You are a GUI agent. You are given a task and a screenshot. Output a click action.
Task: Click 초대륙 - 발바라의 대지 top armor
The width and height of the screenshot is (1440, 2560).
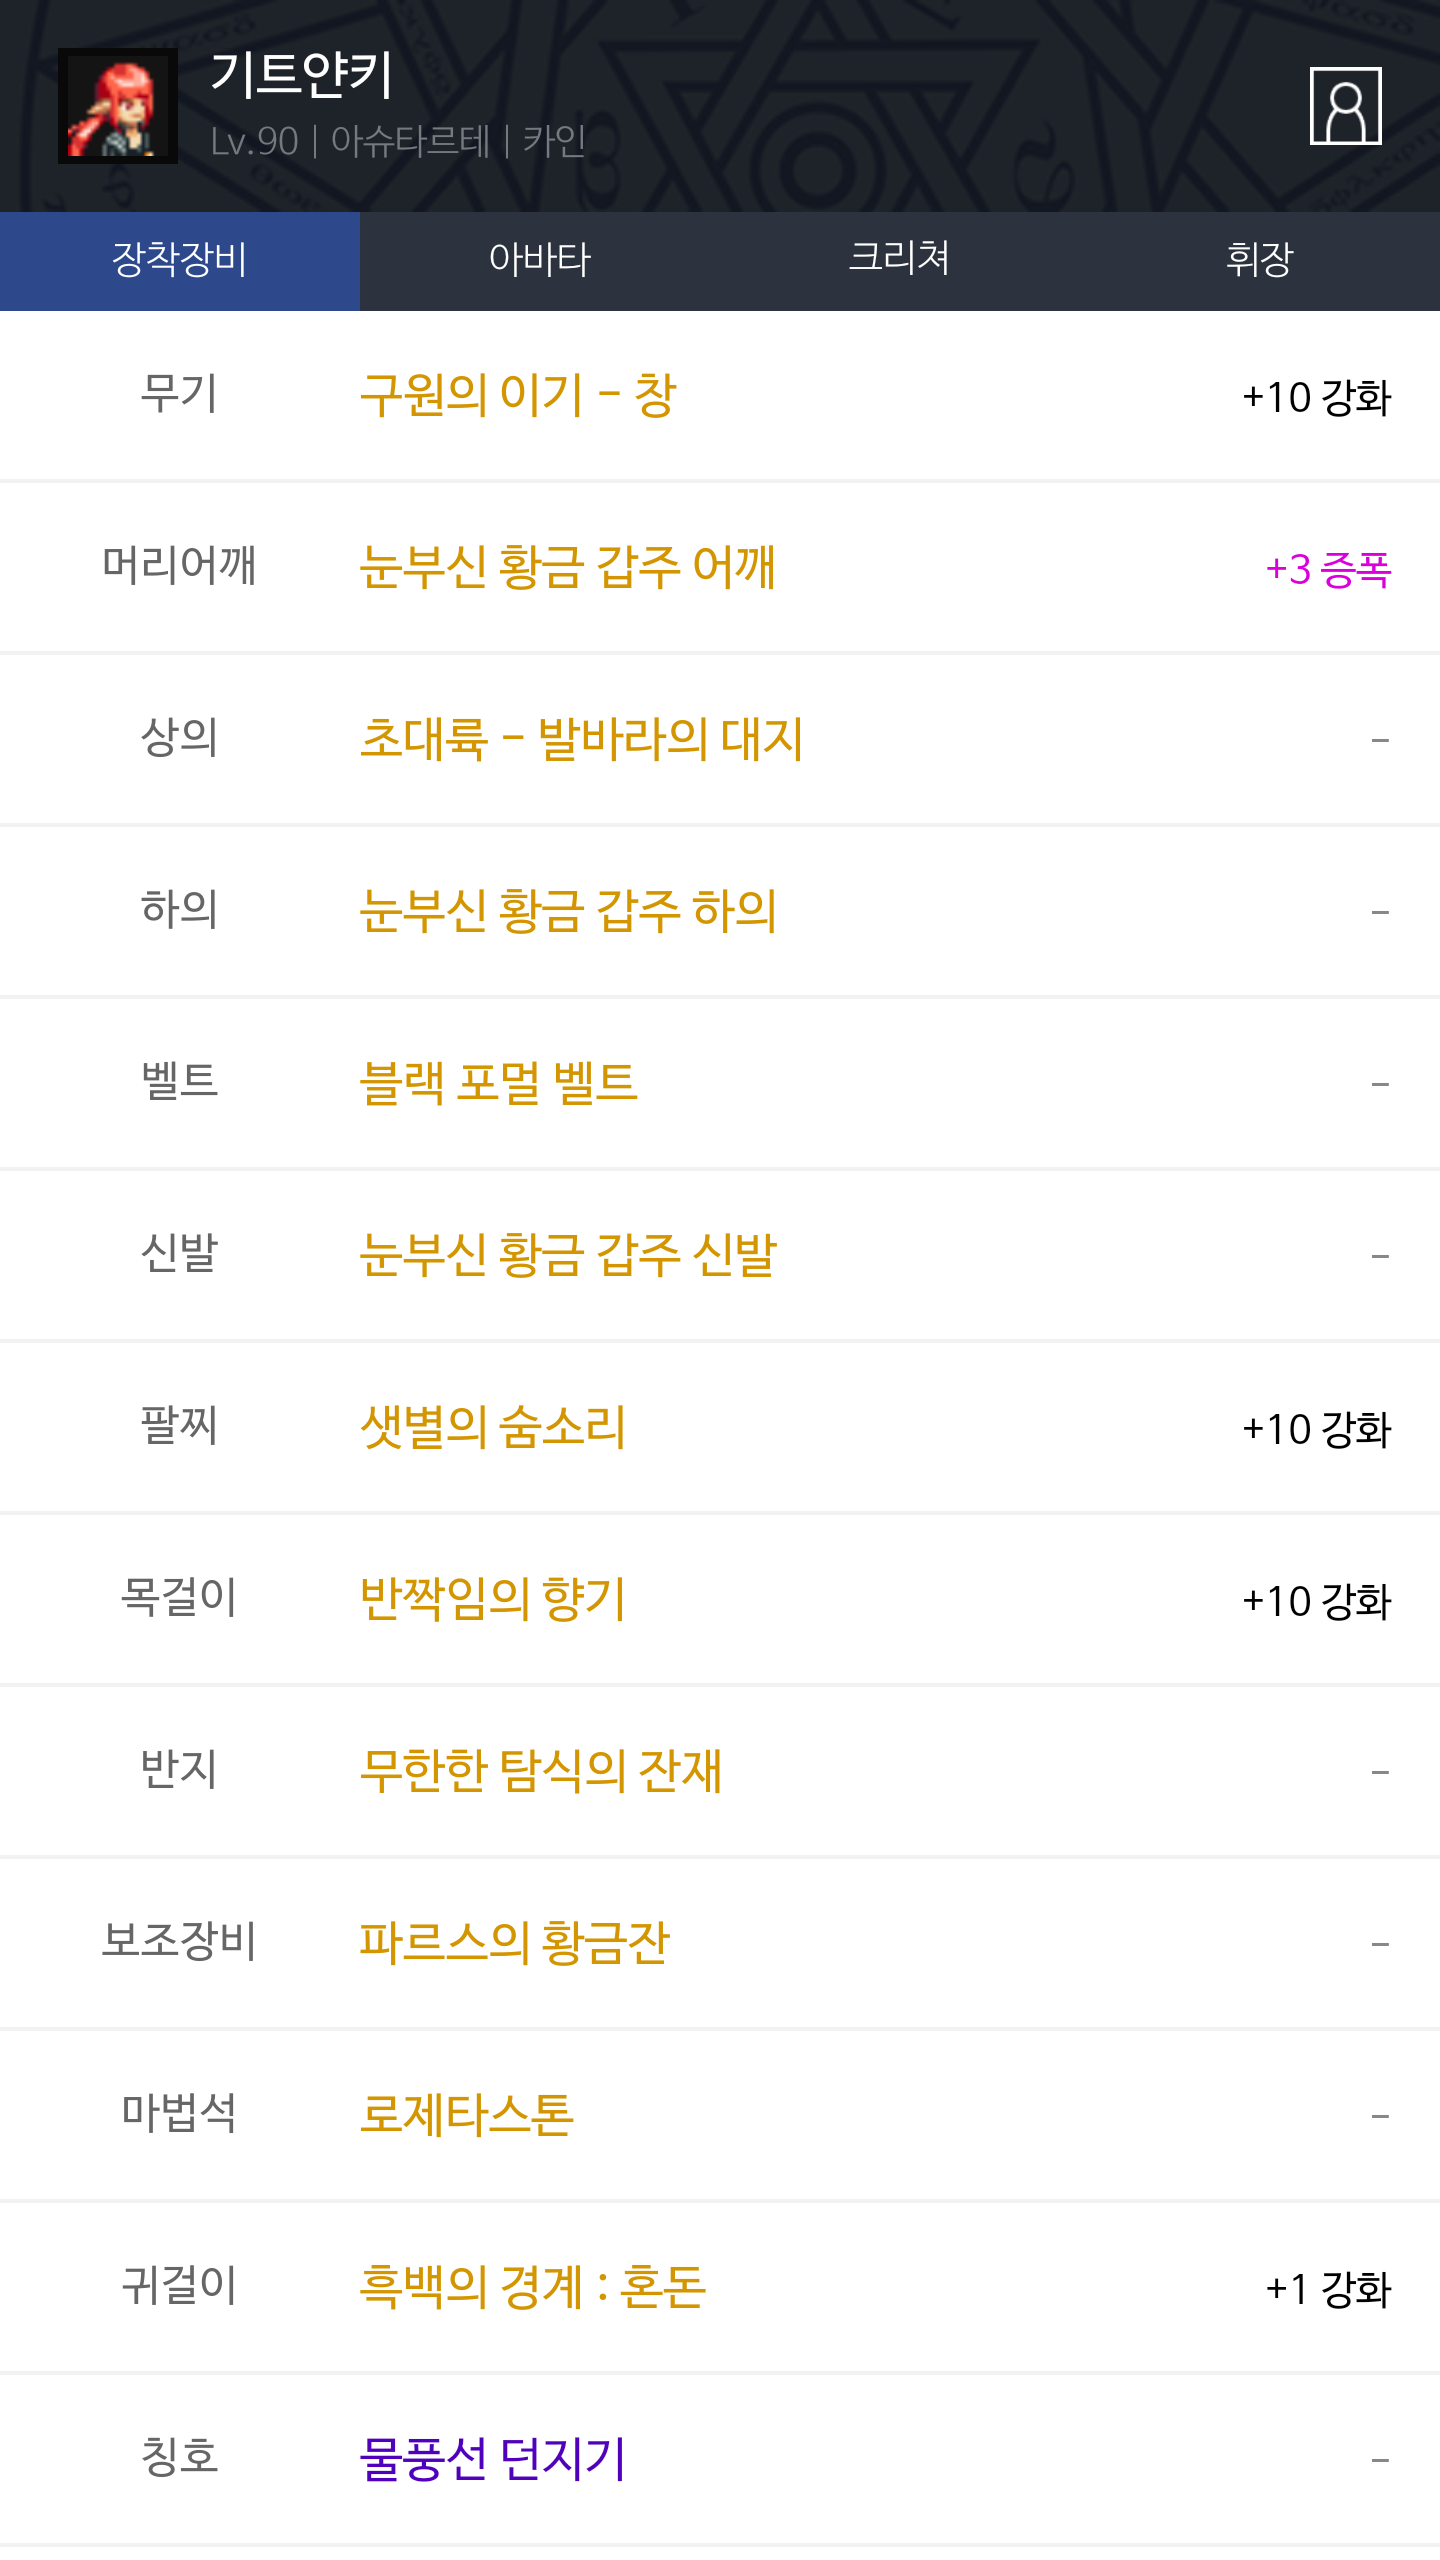(x=581, y=740)
